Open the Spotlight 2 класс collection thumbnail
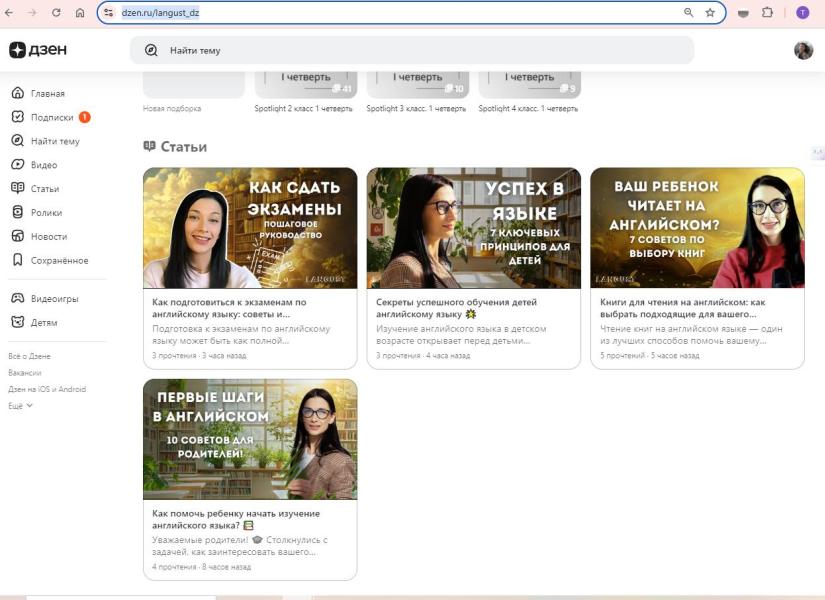The height and width of the screenshot is (600, 825). pyautogui.click(x=306, y=84)
